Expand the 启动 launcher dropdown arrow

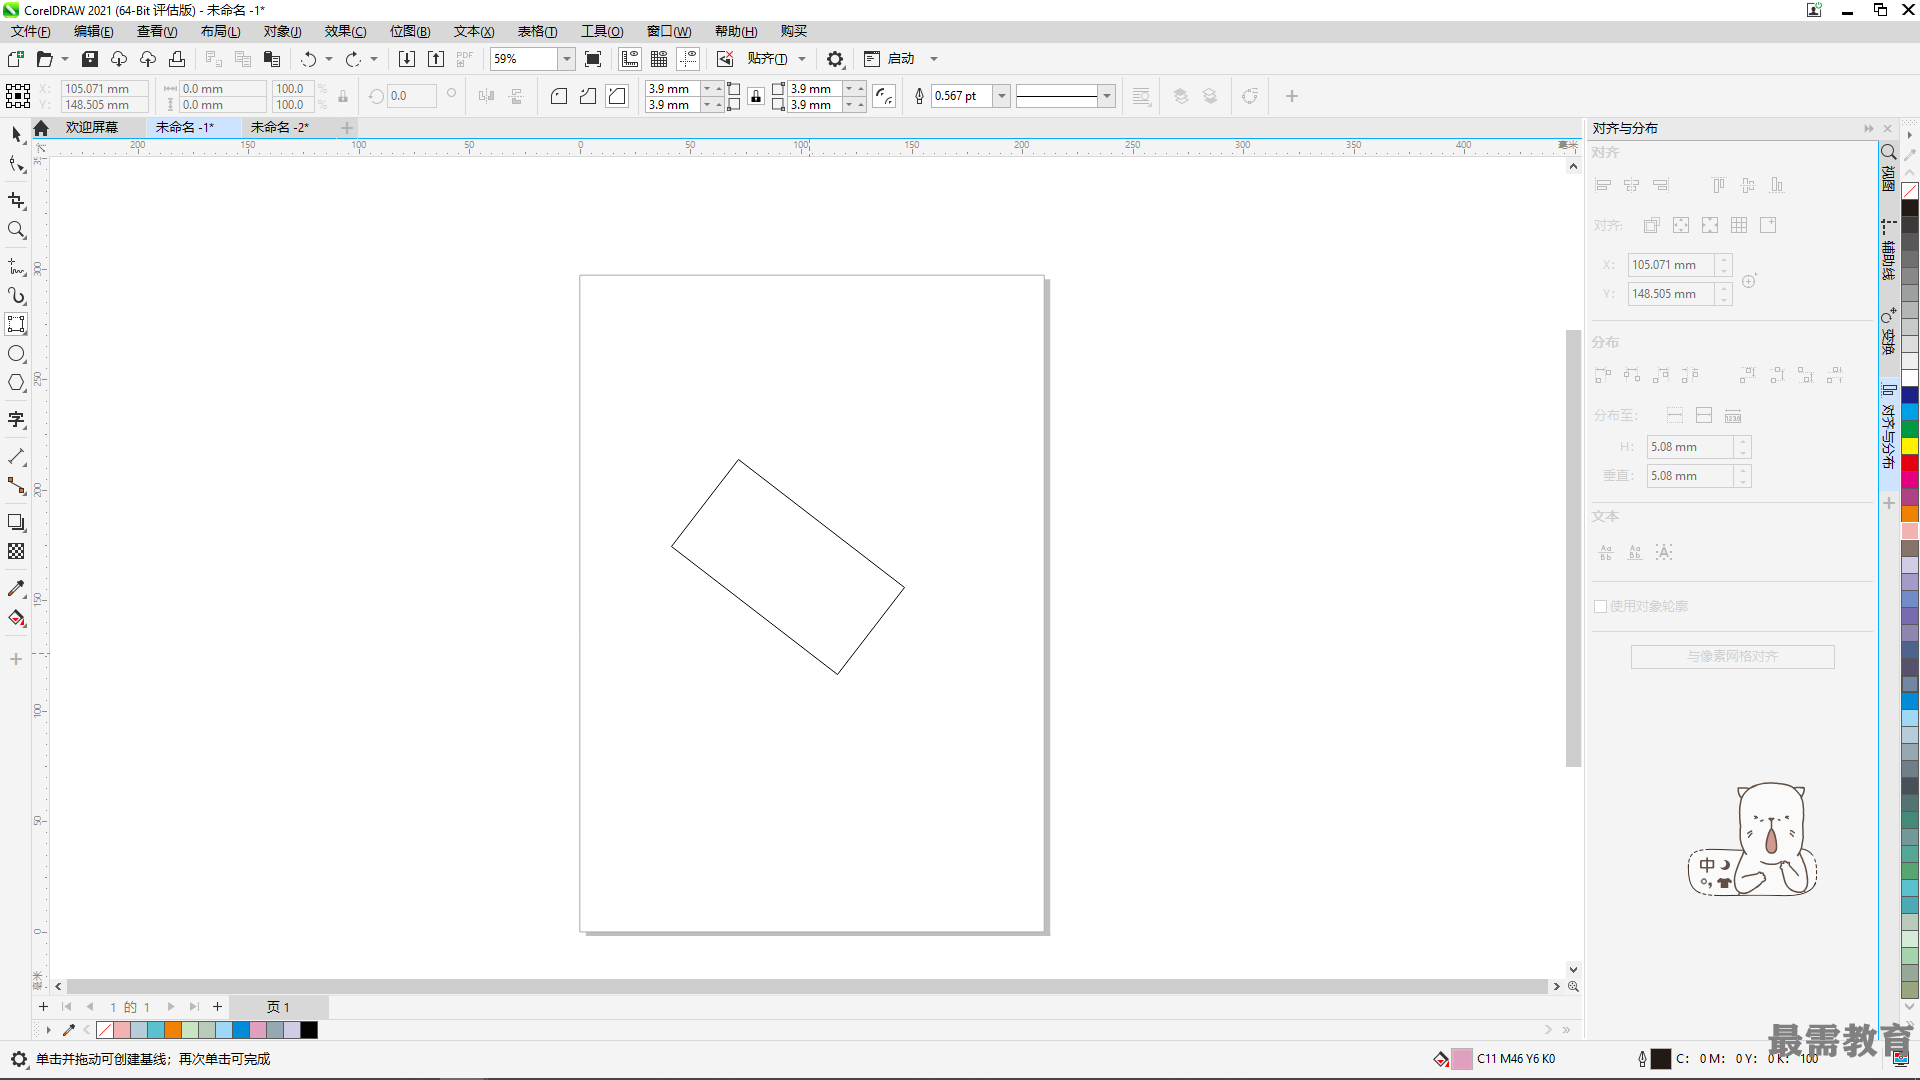click(934, 59)
